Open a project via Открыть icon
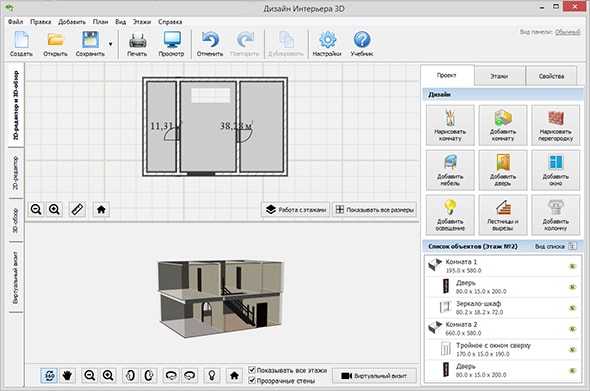This screenshot has width=590, height=391. point(55,44)
